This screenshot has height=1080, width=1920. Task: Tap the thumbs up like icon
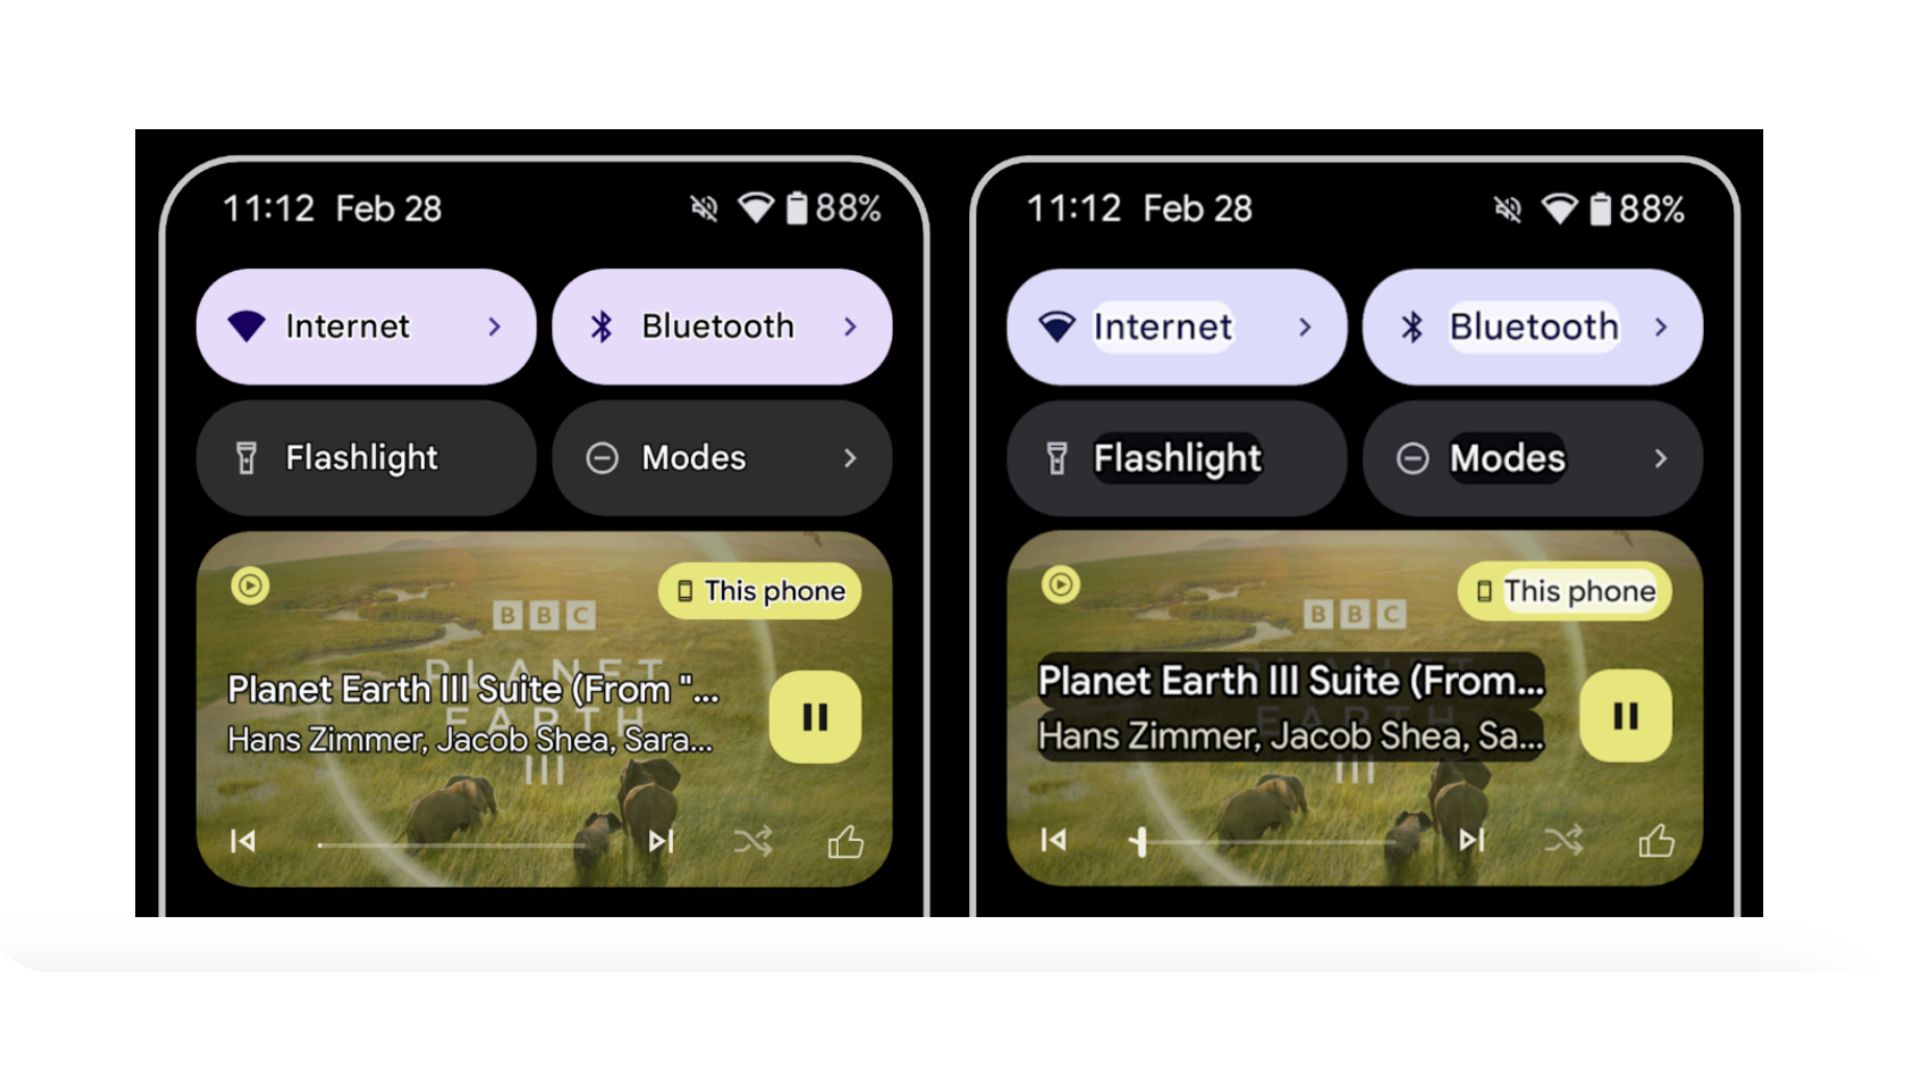[x=843, y=840]
